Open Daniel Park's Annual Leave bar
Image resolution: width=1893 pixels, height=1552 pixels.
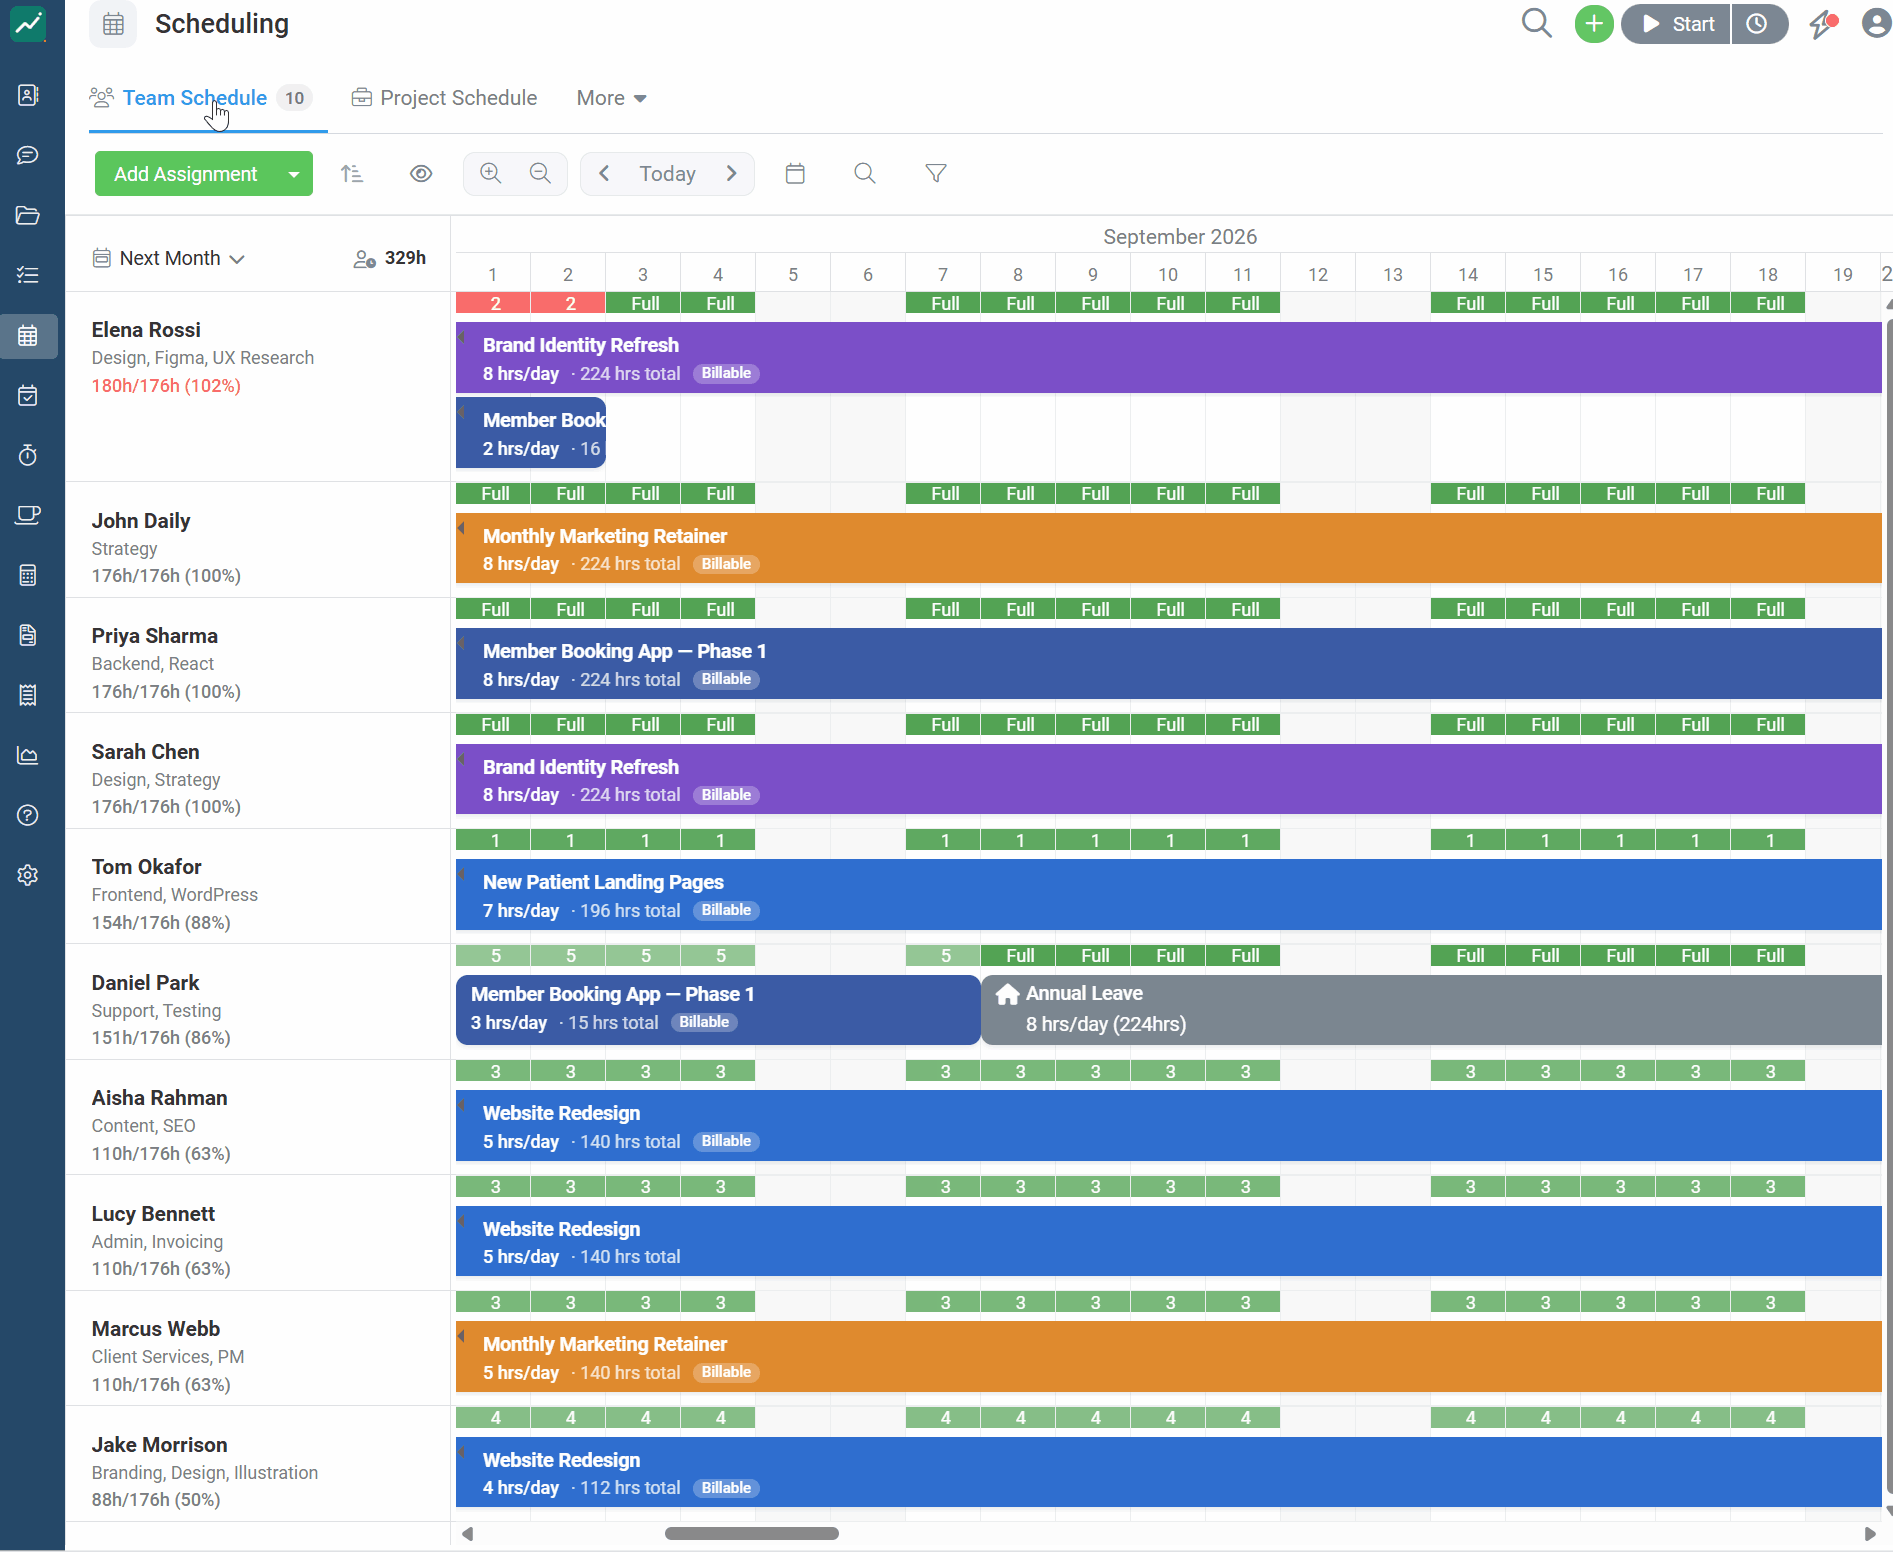[1431, 1010]
